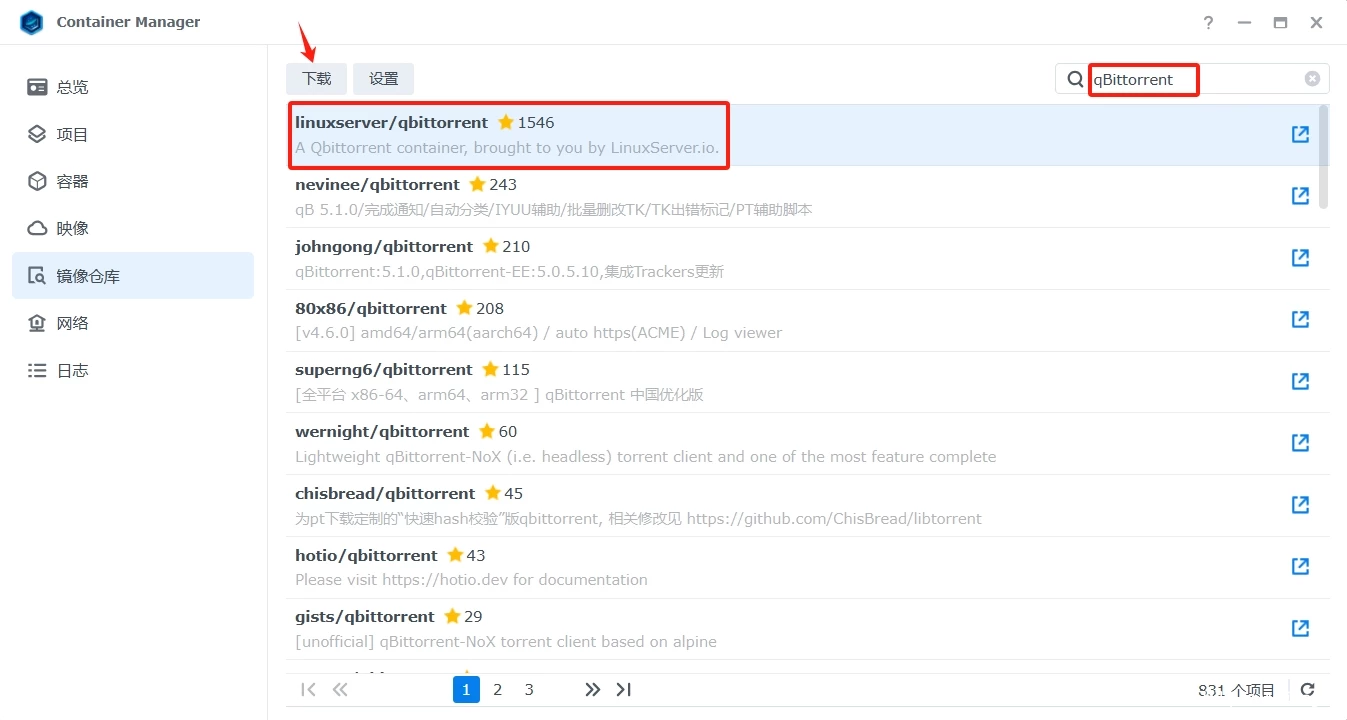Go to the first results page
Viewport: 1347px width, 720px height.
pos(308,689)
